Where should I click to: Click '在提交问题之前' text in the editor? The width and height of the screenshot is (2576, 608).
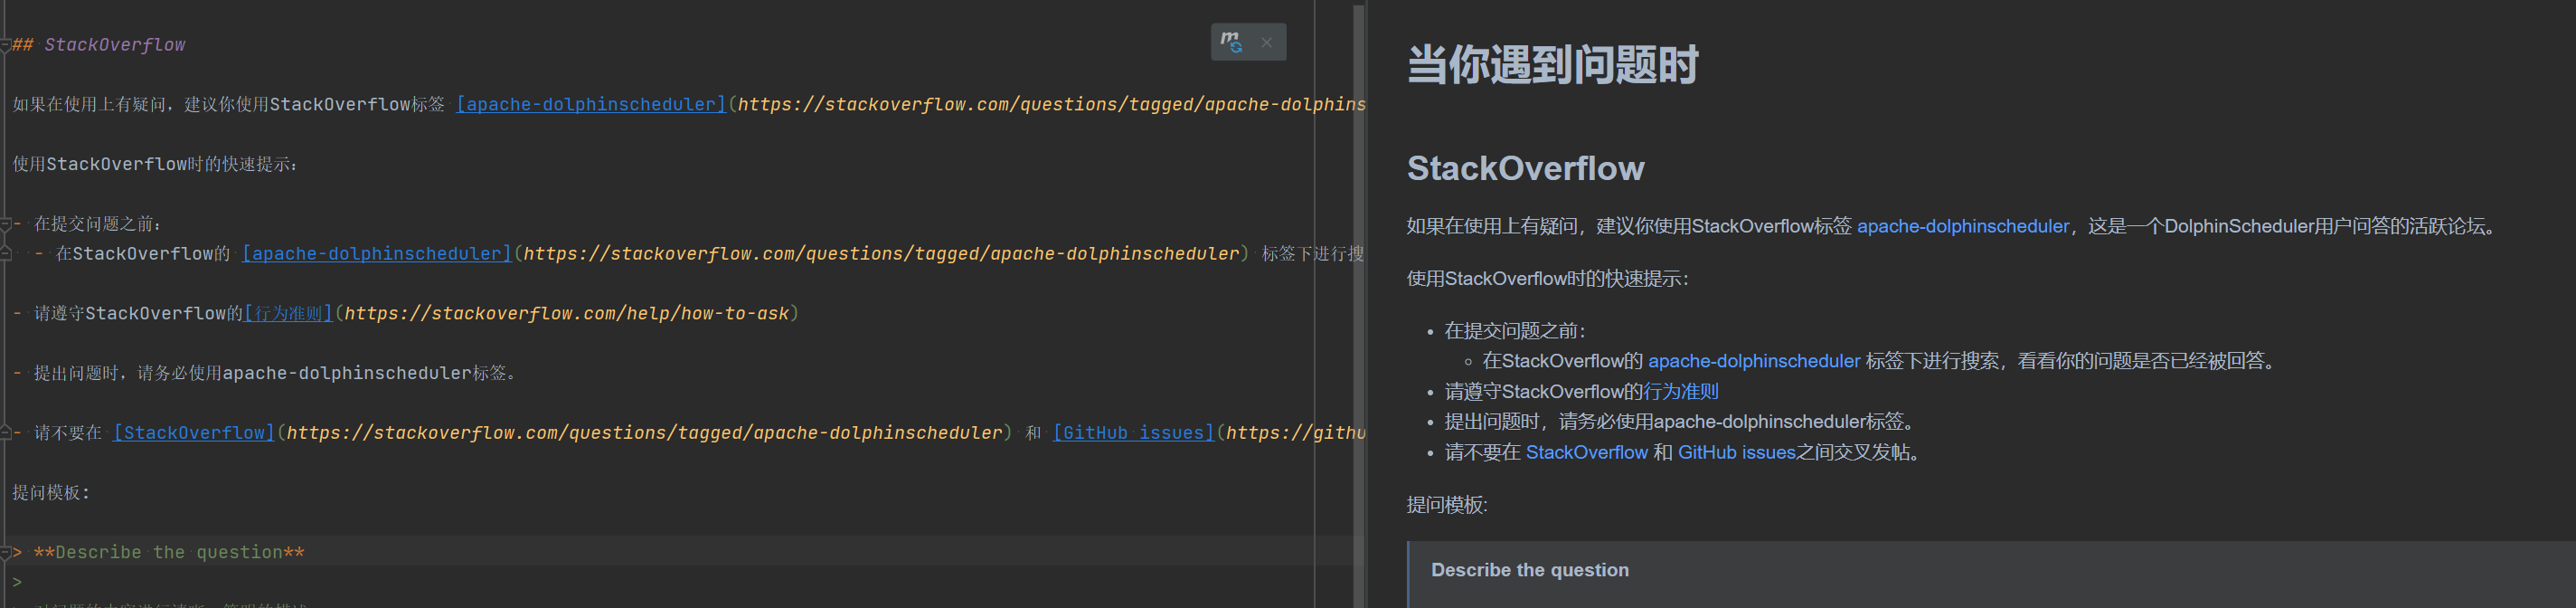(x=98, y=224)
